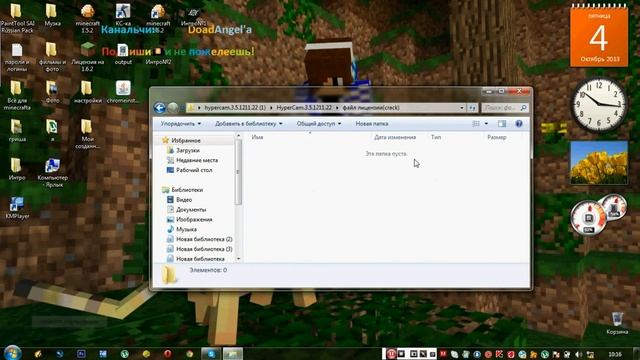Open the Explorer help button

coord(519,124)
